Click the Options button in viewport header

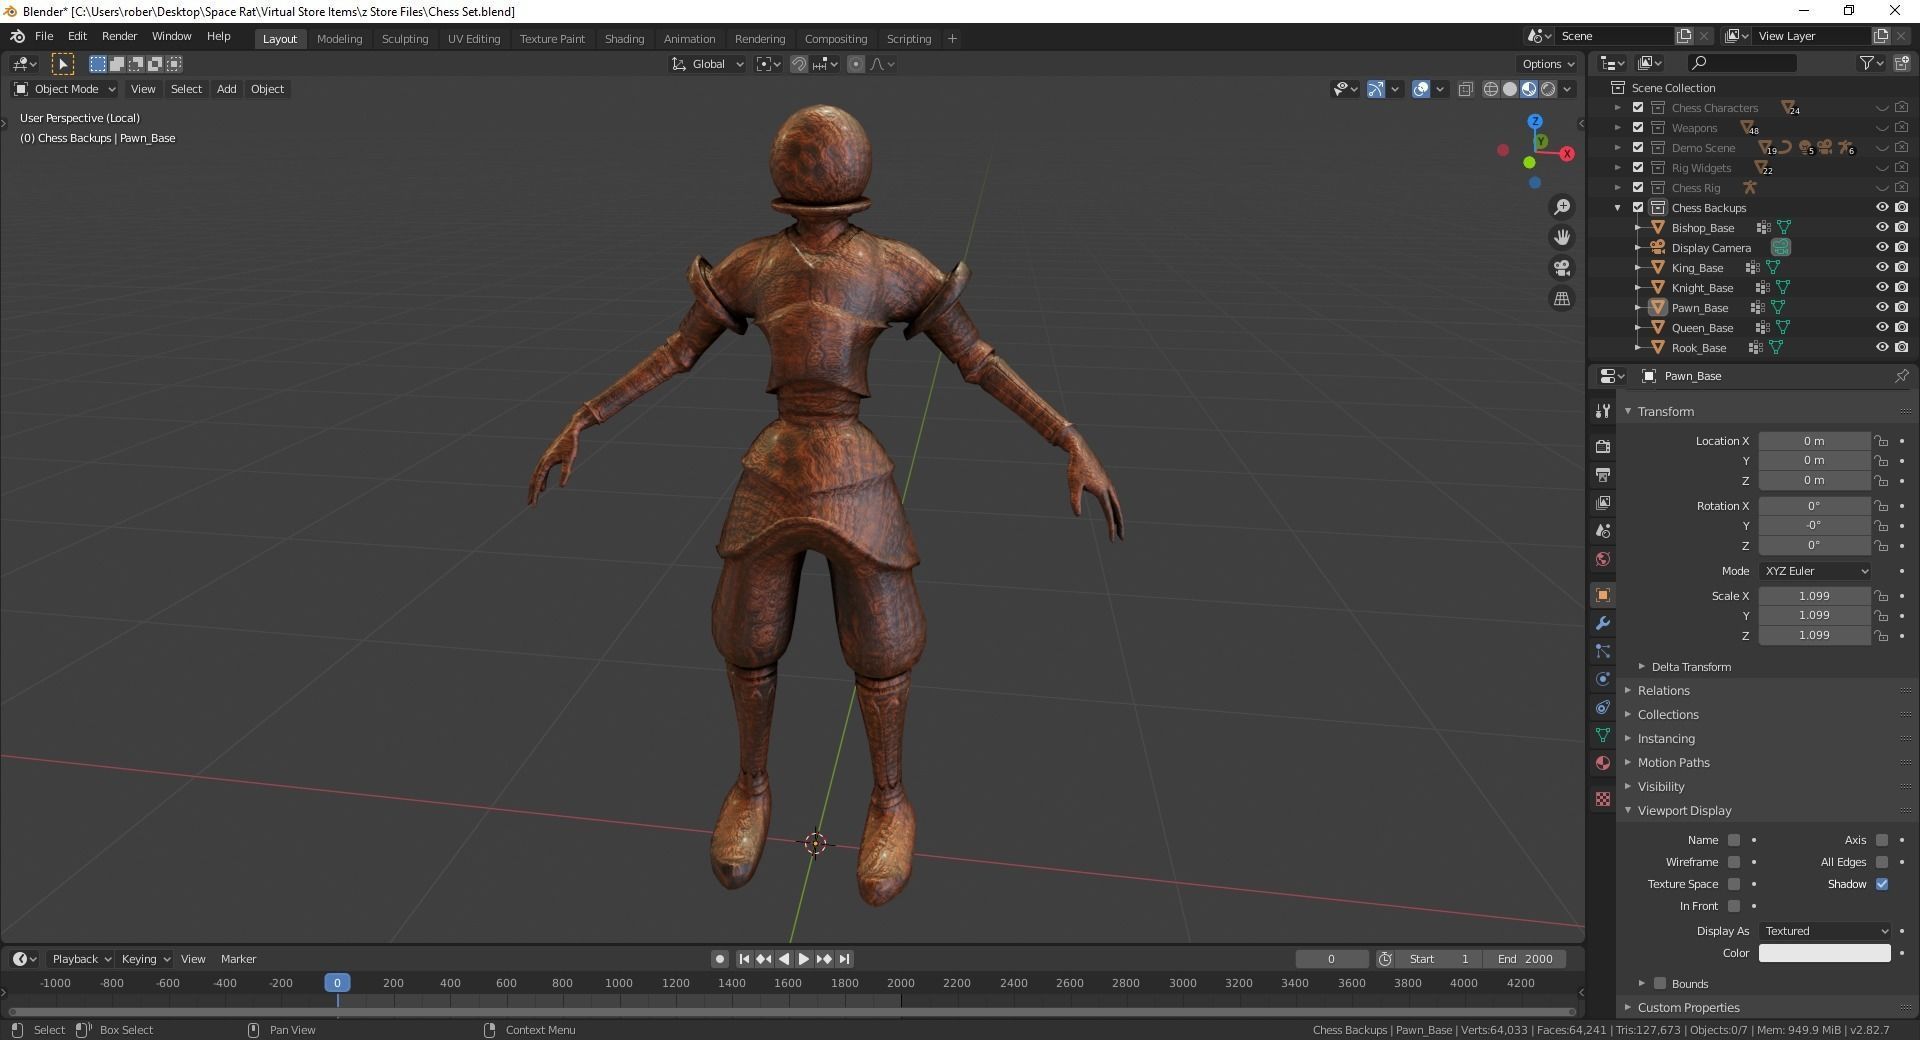(1547, 64)
